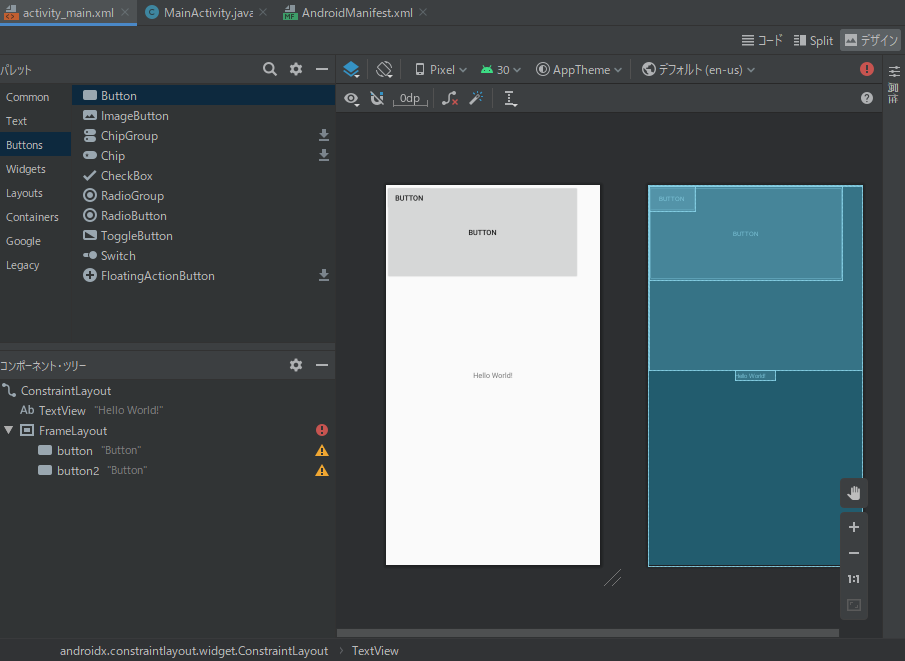Image resolution: width=905 pixels, height=661 pixels.
Task: Collapse the FrameLayout tree node
Action: pyautogui.click(x=9, y=430)
